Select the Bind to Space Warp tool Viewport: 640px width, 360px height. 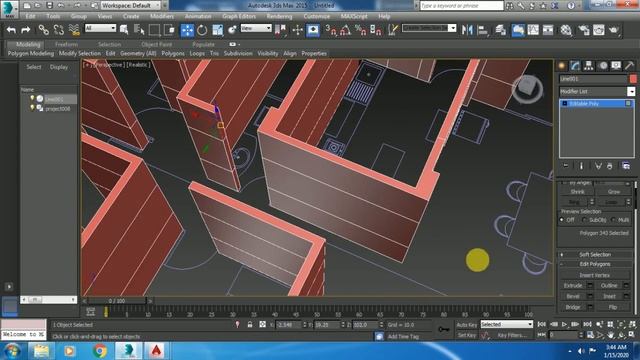click(73, 30)
